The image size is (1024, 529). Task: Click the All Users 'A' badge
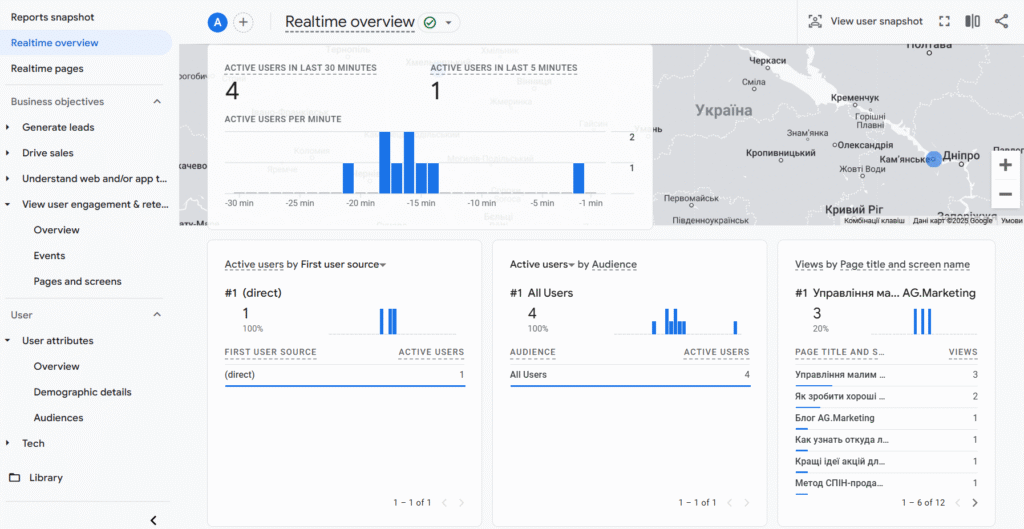click(x=217, y=22)
